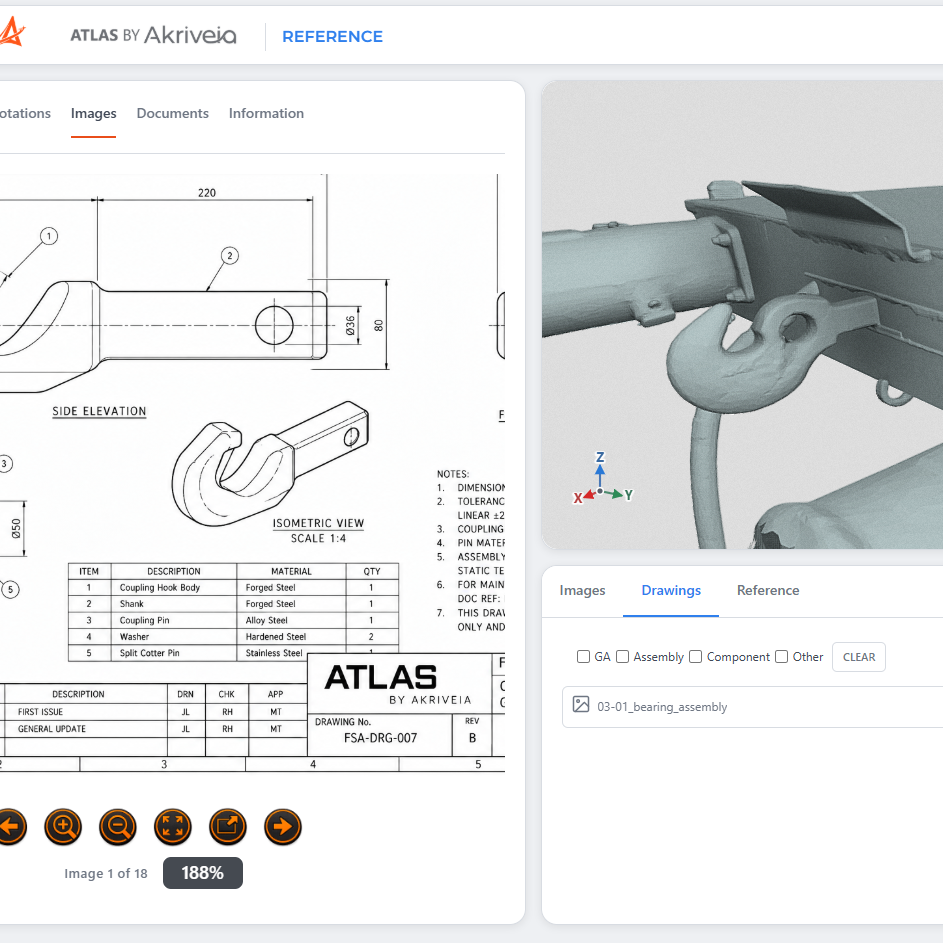Click Coupling Hook Body table row
This screenshot has width=943, height=943.
(233, 588)
